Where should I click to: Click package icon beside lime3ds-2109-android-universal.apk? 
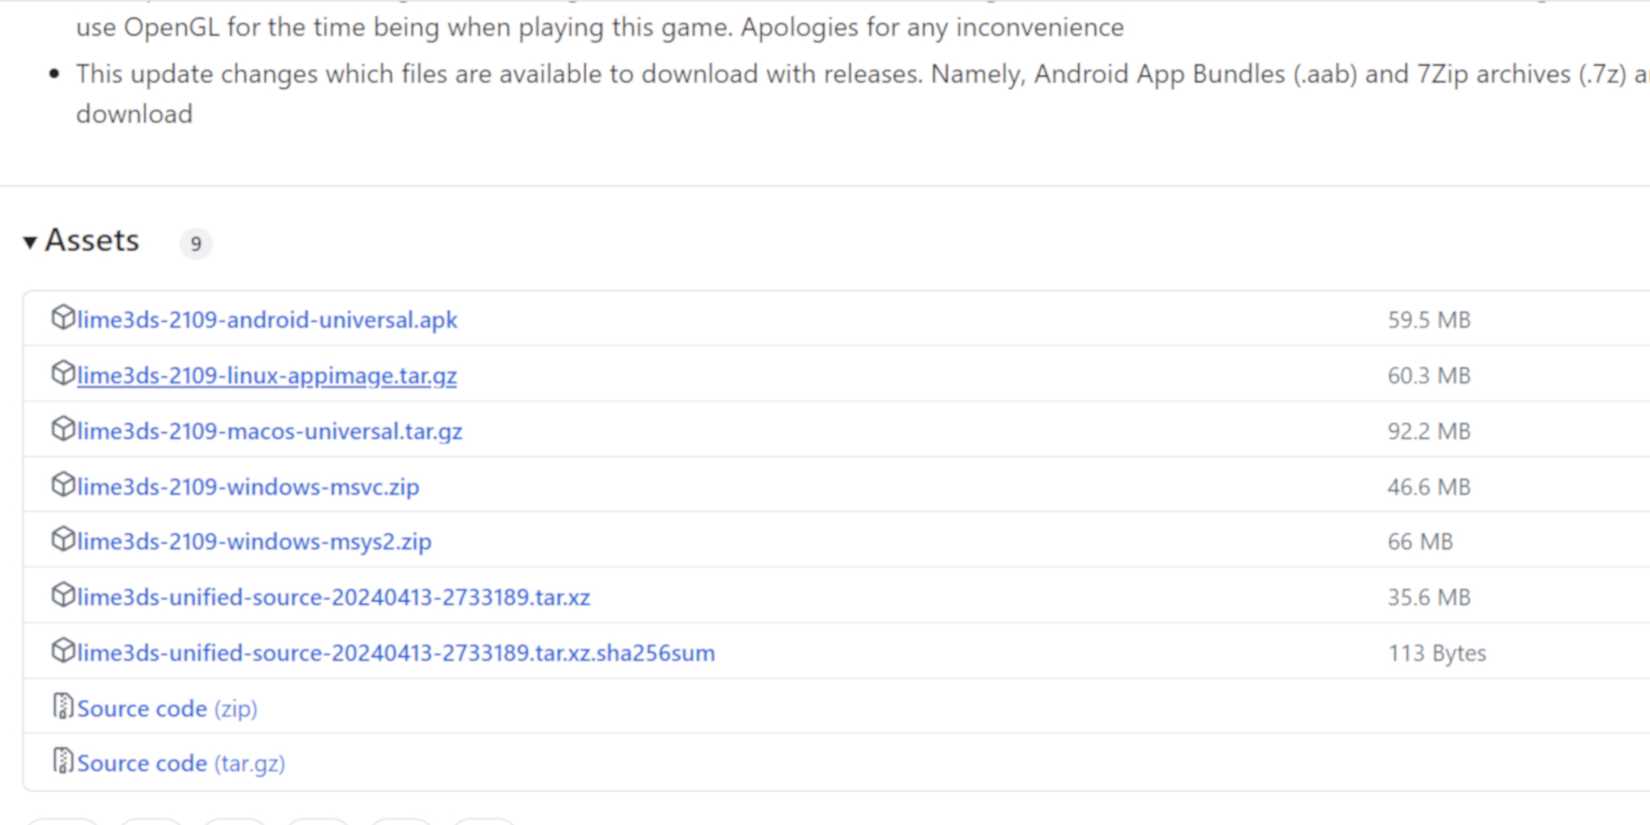(62, 318)
